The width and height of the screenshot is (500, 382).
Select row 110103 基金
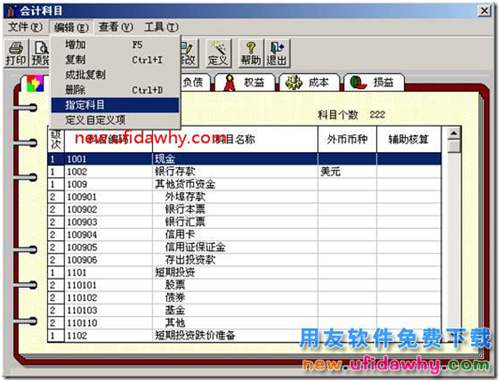click(245, 310)
